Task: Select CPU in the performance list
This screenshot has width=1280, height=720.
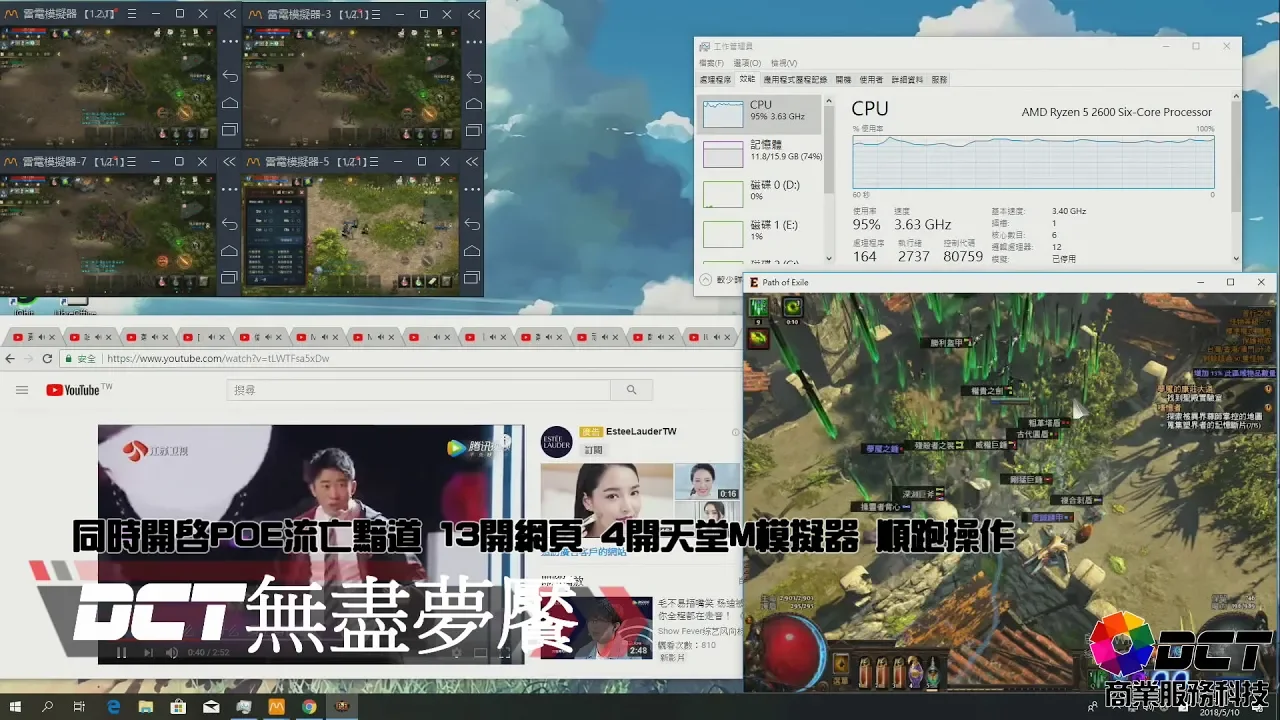Action: [761, 114]
